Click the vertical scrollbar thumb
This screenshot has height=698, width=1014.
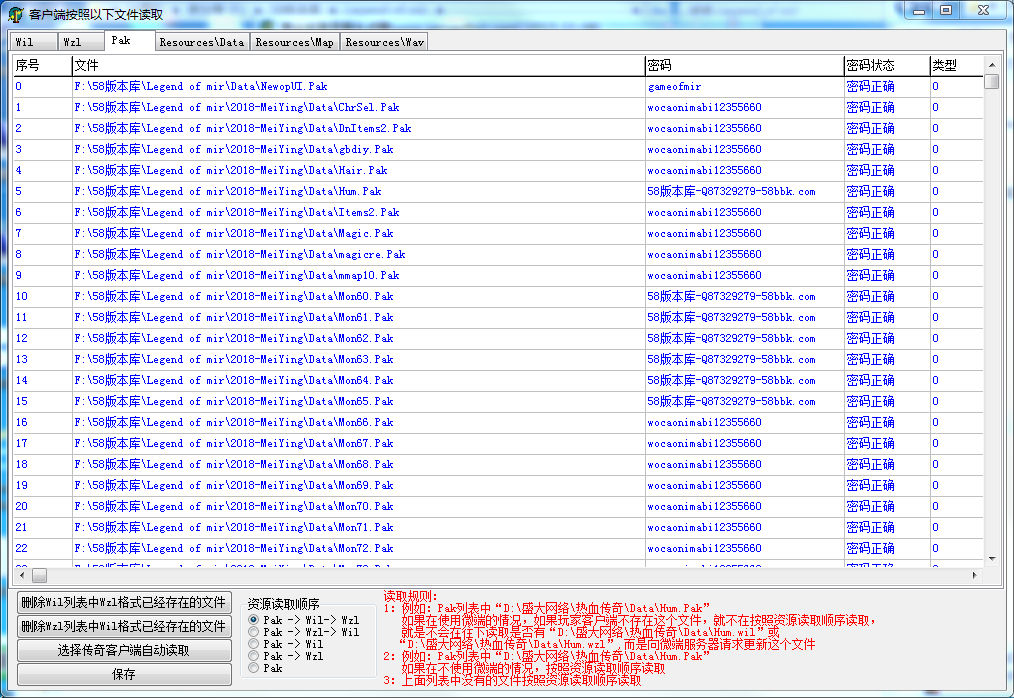click(991, 82)
